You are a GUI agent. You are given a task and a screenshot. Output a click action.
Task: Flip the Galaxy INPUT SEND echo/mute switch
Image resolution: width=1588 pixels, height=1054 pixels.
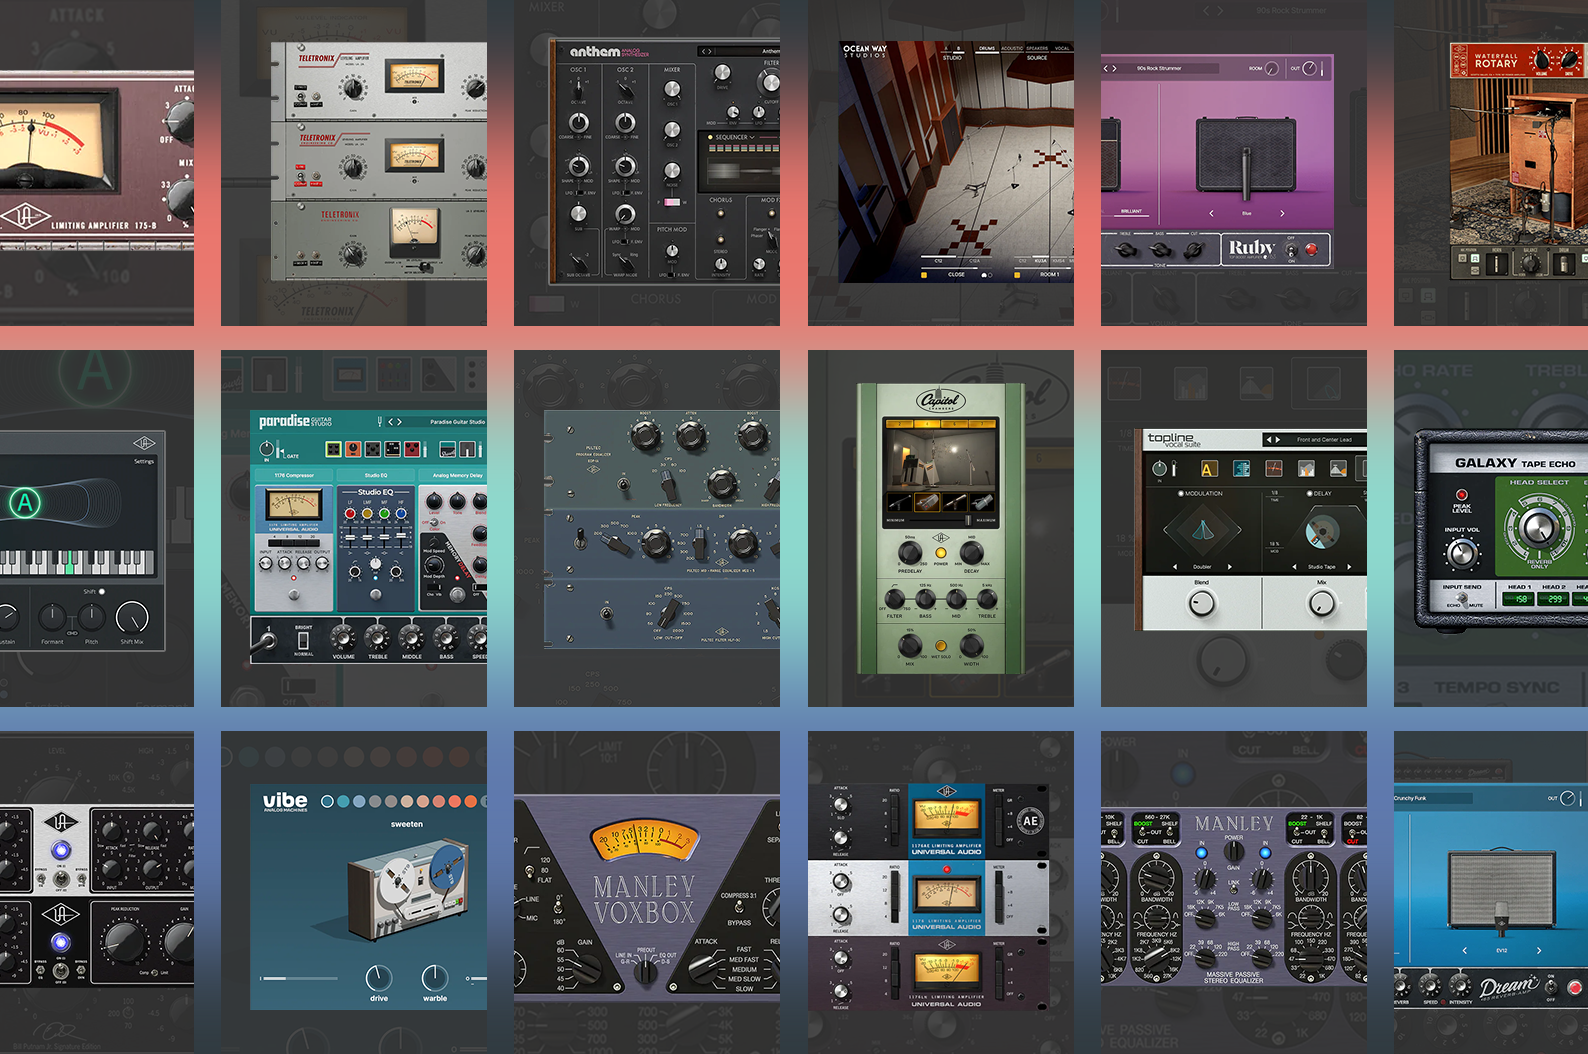point(1462,600)
